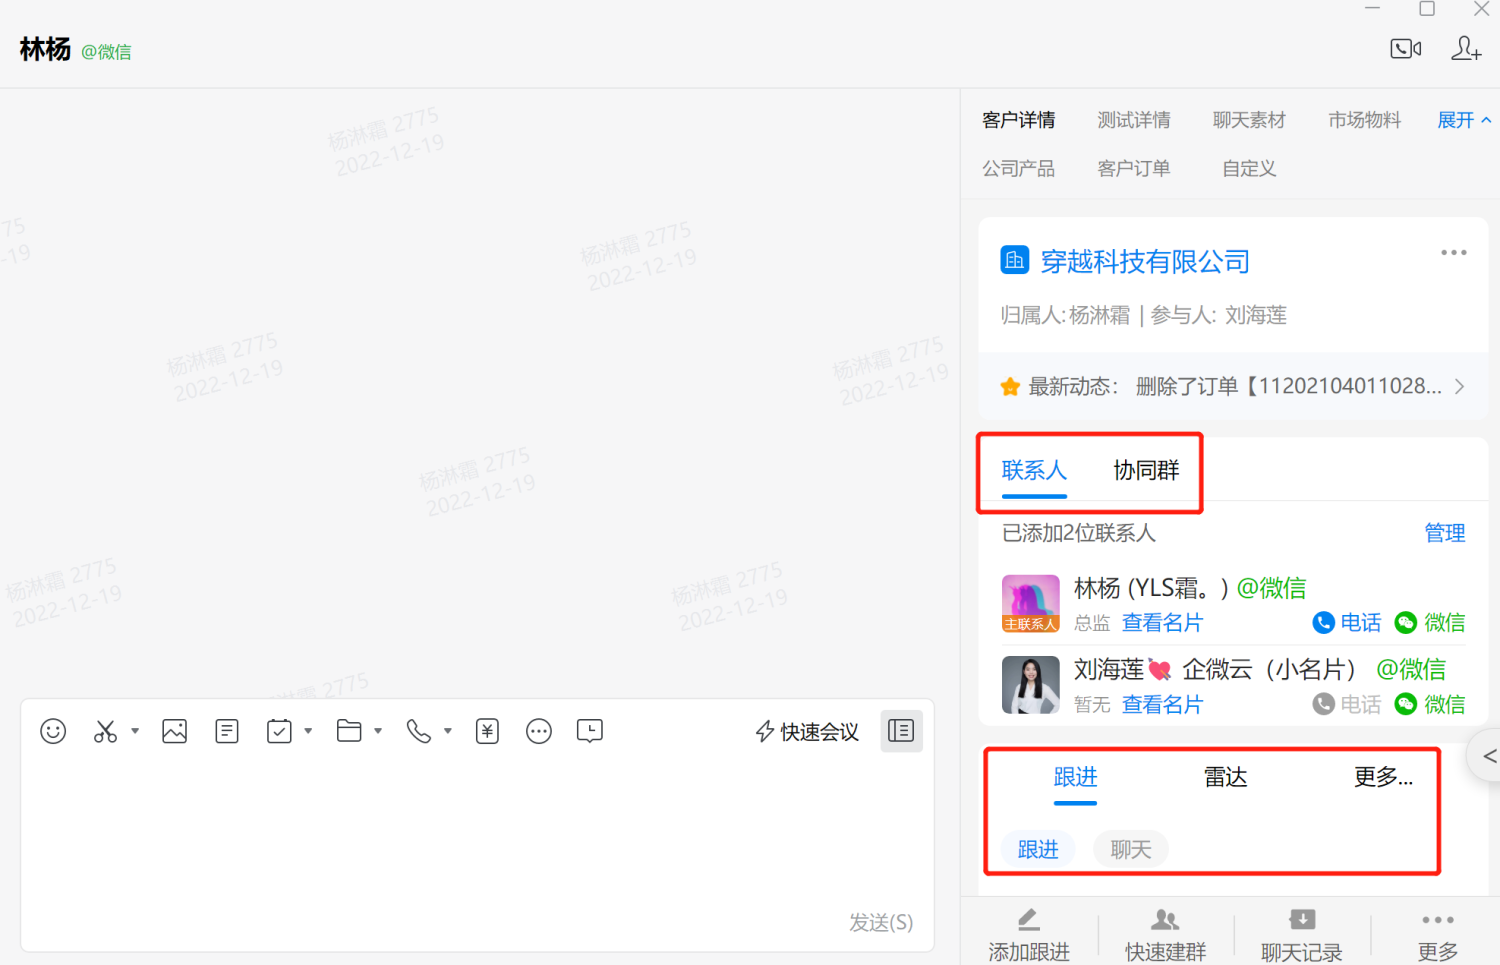
Task: Open 穿越科技有限公司 company link
Action: click(x=1144, y=262)
